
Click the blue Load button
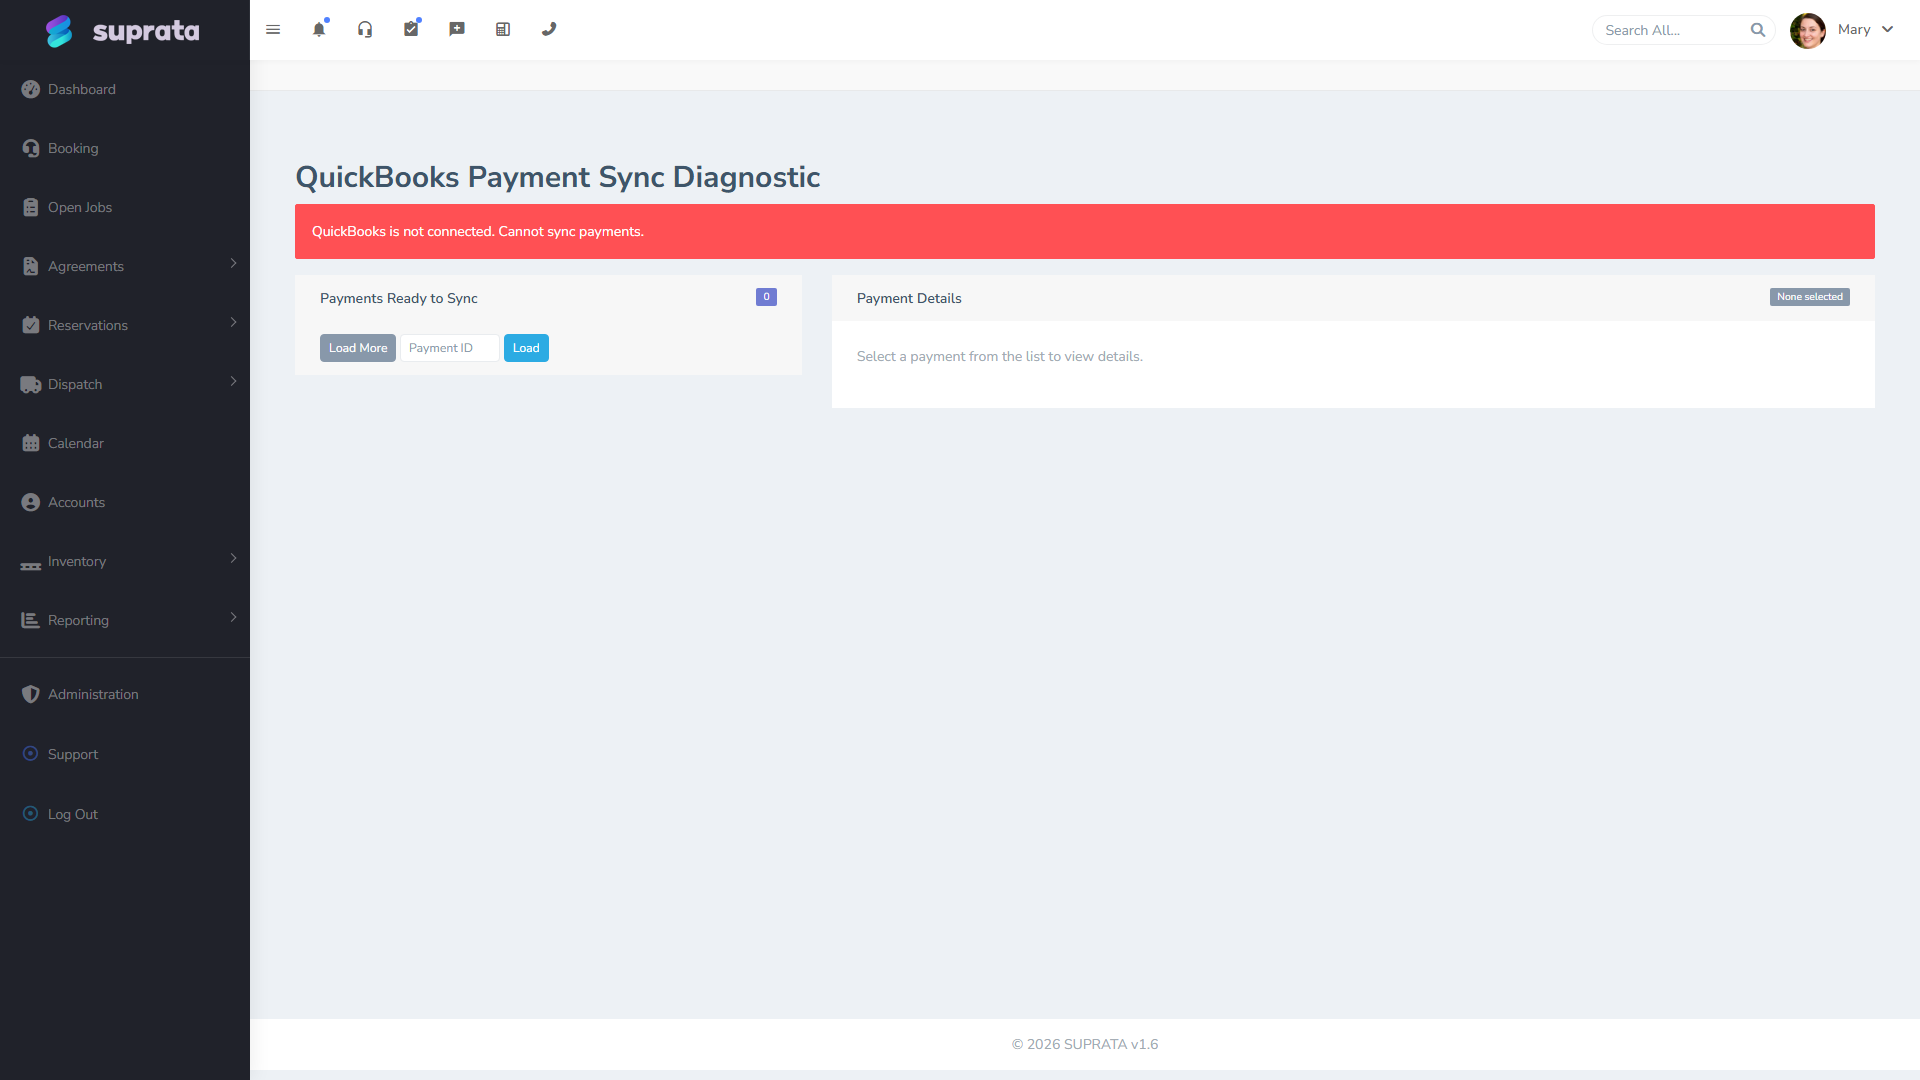click(x=526, y=348)
